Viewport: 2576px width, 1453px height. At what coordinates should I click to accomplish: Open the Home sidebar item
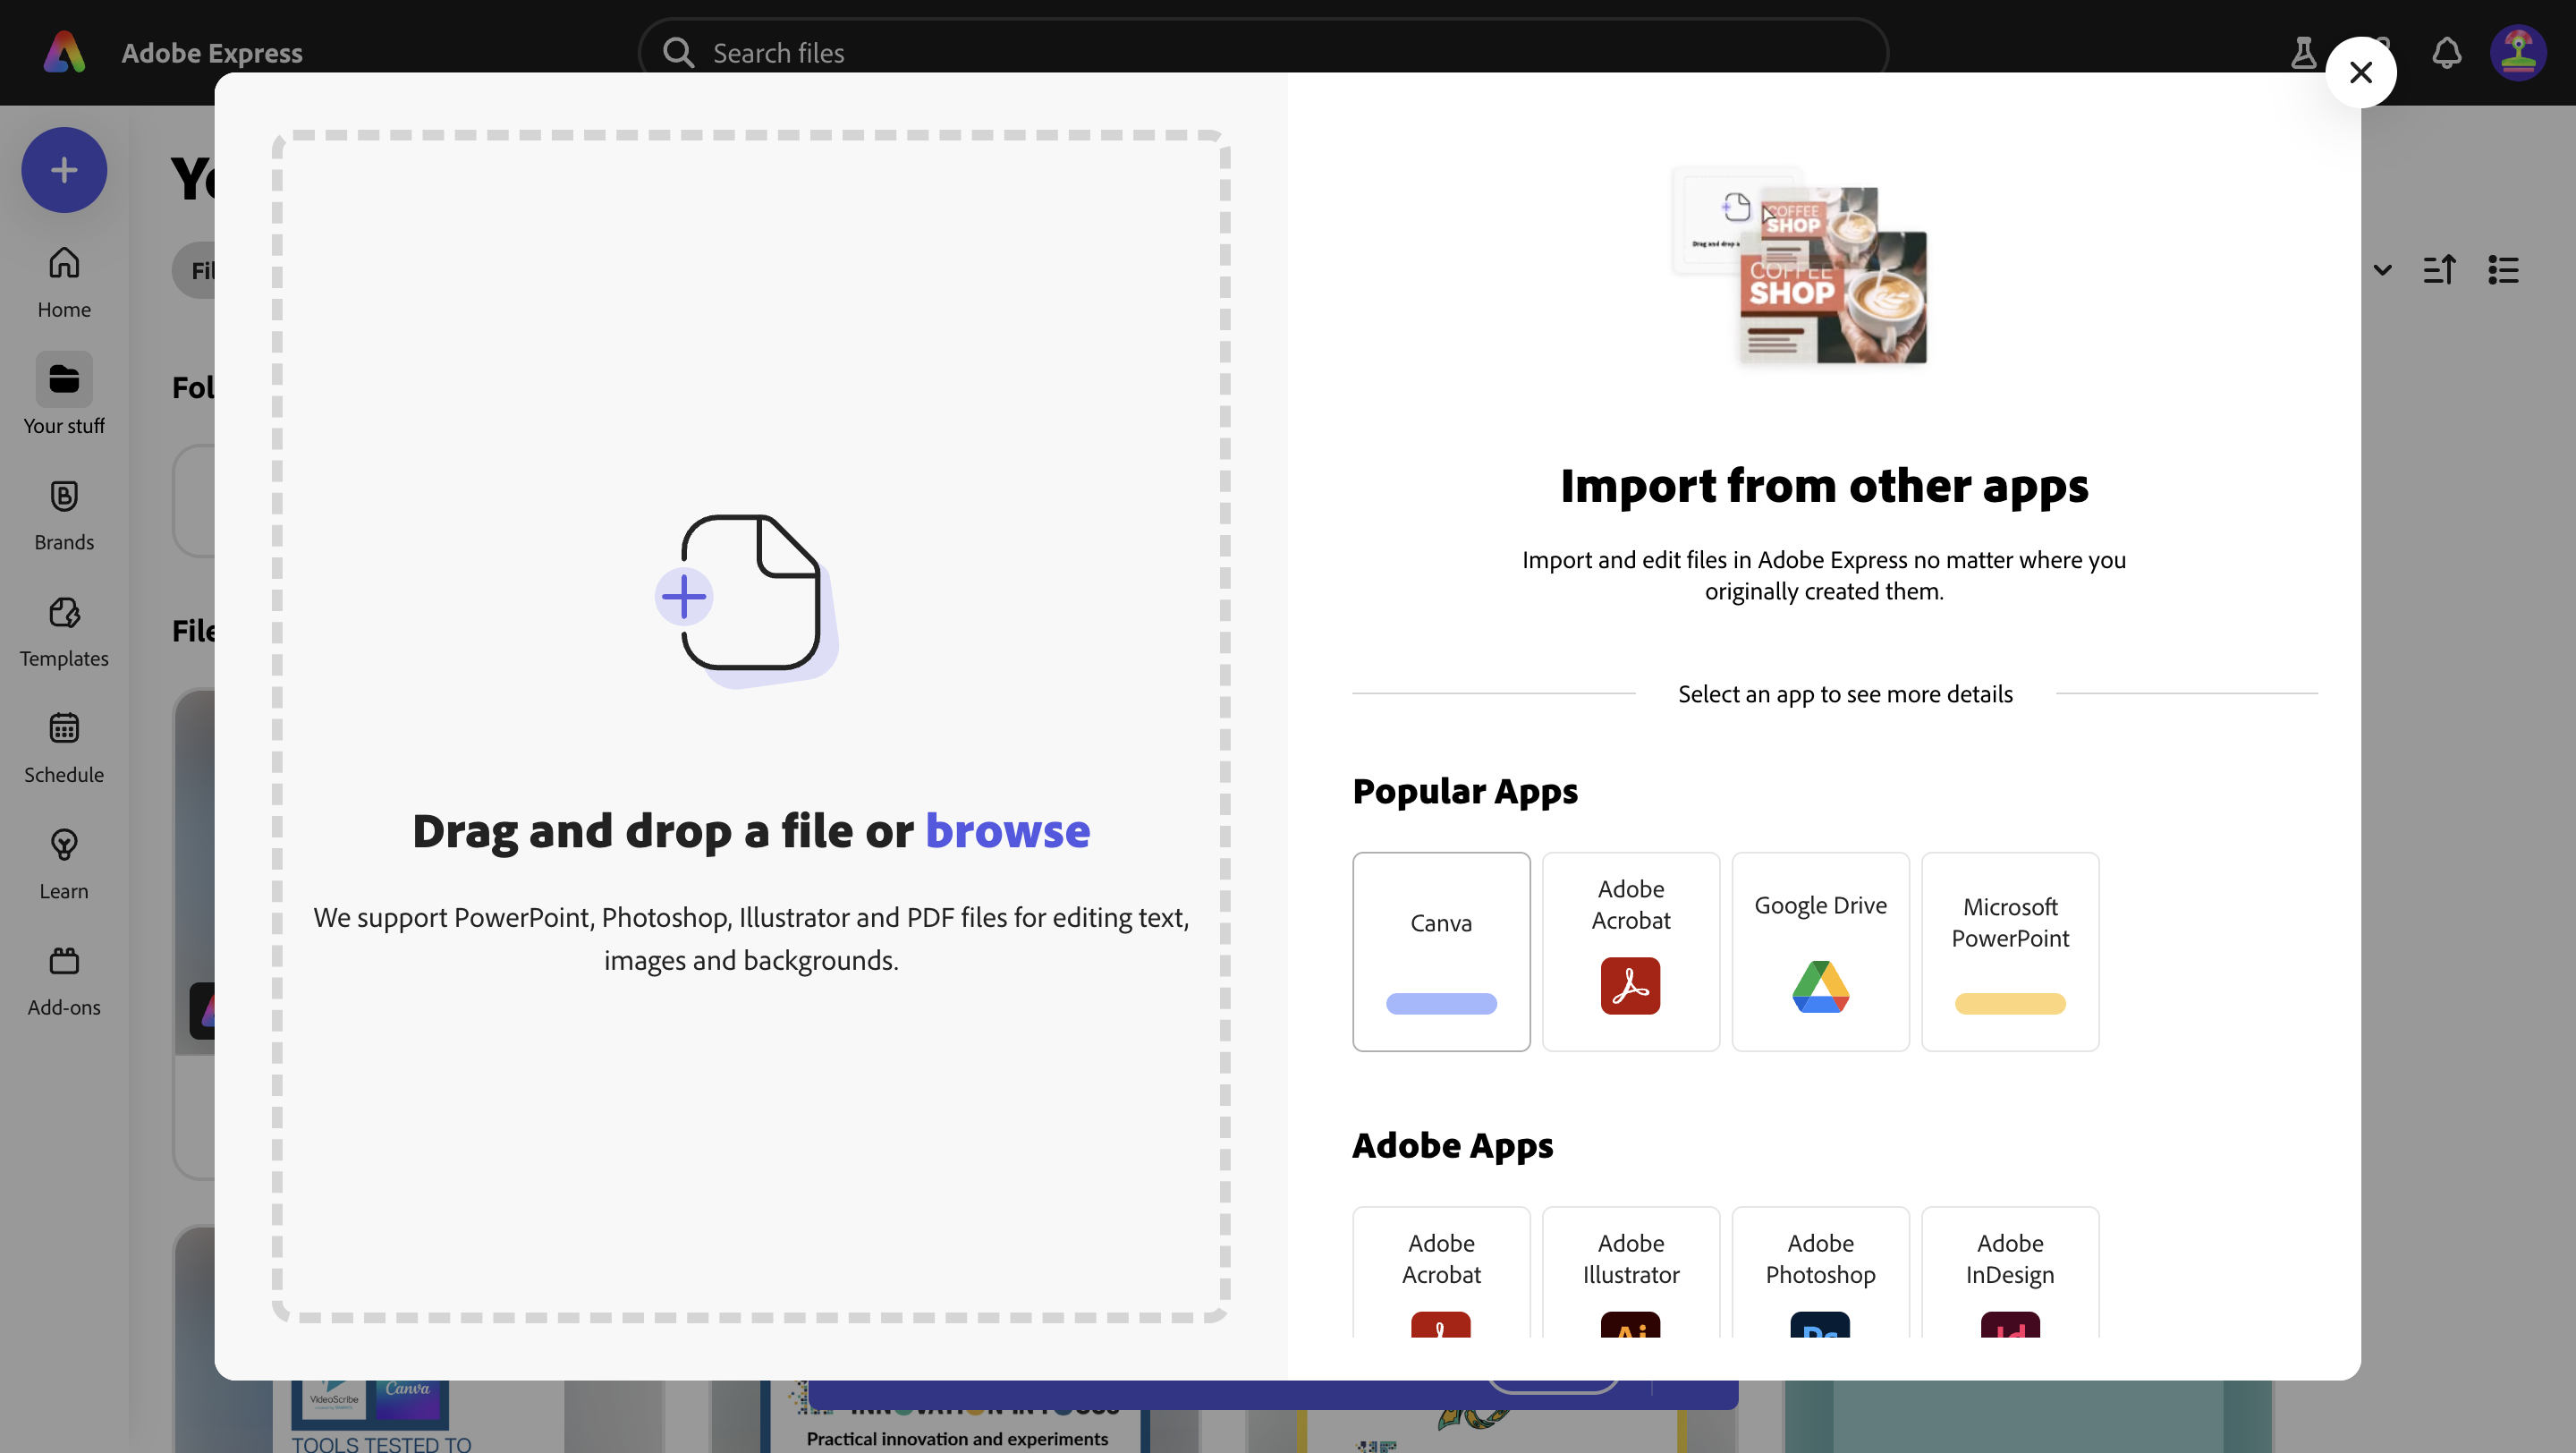click(64, 281)
